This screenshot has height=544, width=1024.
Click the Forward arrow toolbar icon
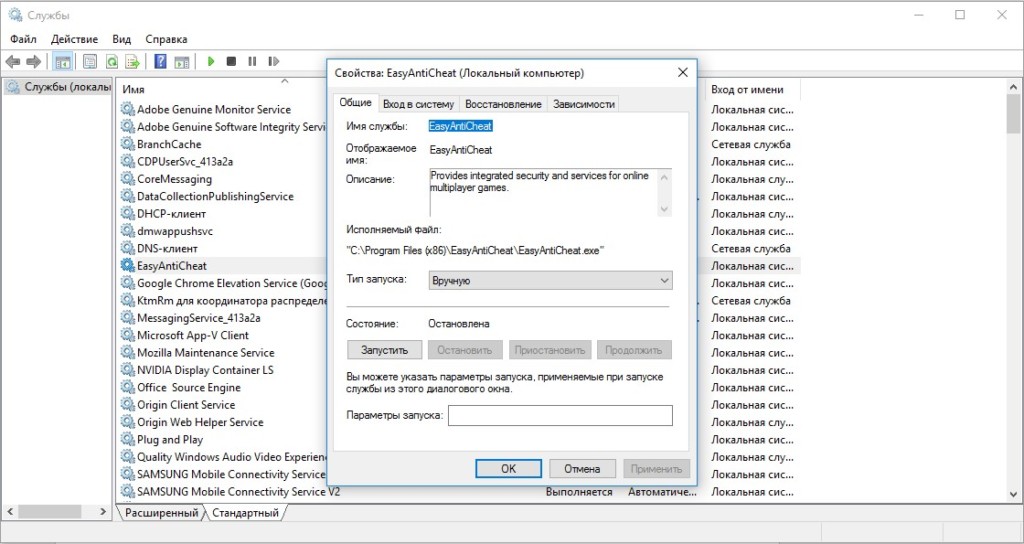point(33,61)
